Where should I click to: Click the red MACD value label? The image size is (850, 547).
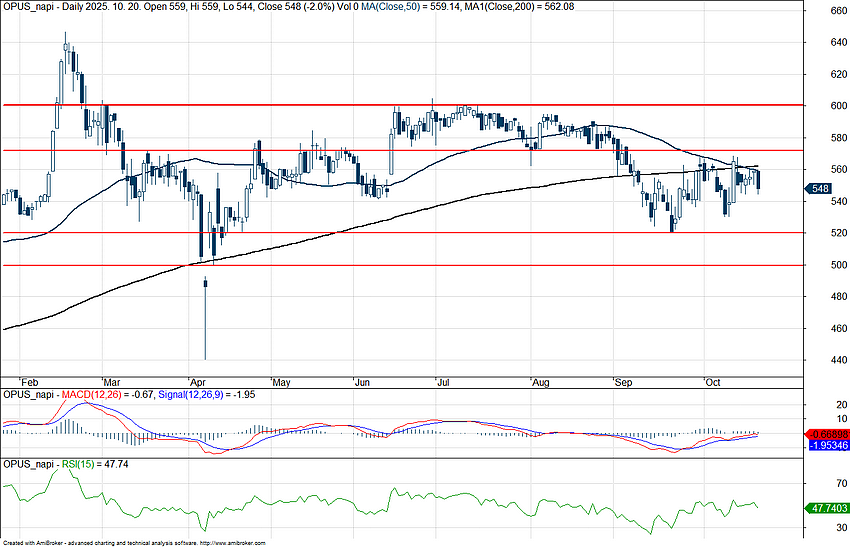coord(826,433)
